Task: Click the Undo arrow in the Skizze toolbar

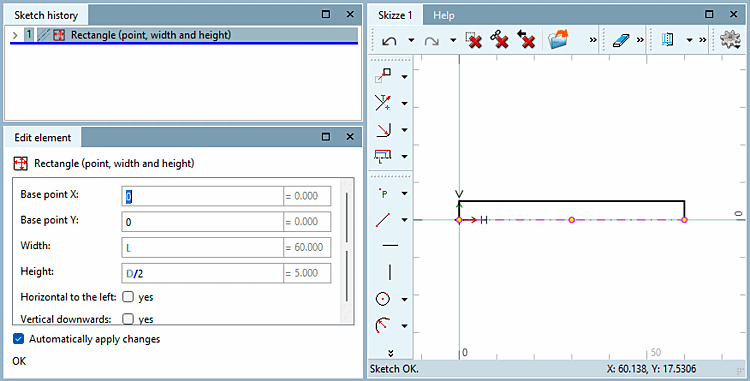Action: point(389,41)
